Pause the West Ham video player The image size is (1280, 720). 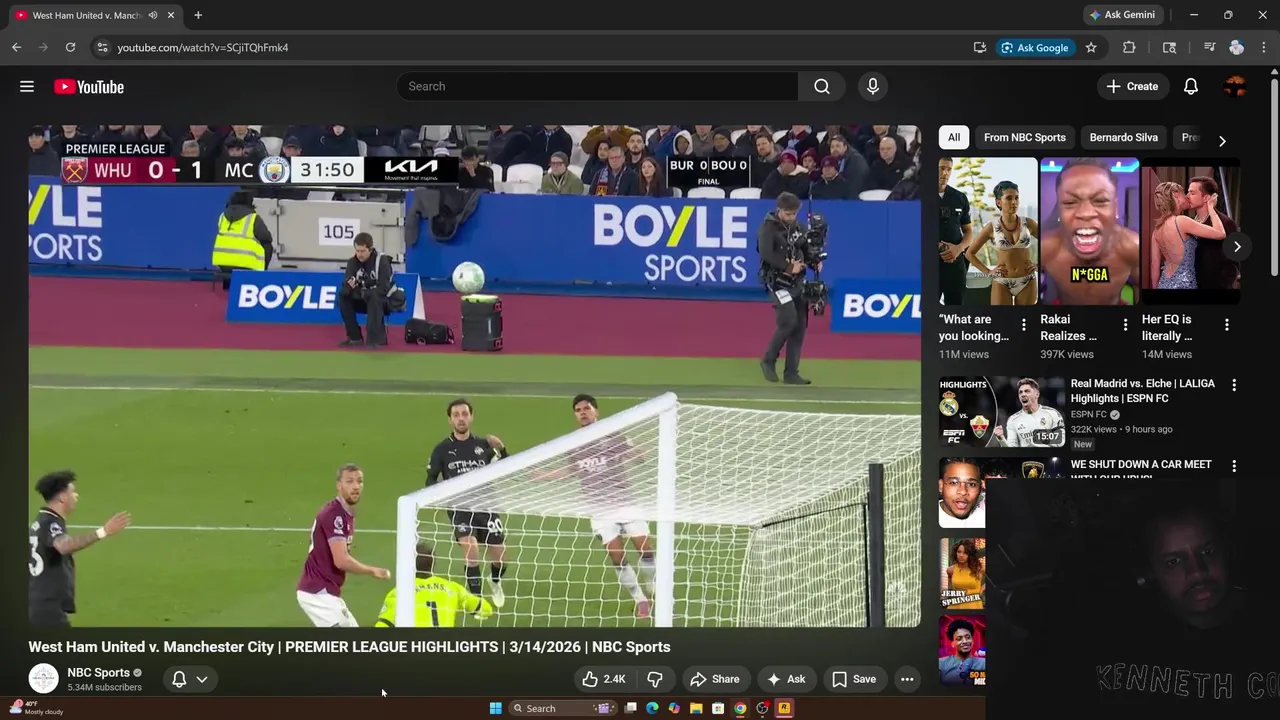click(x=474, y=376)
